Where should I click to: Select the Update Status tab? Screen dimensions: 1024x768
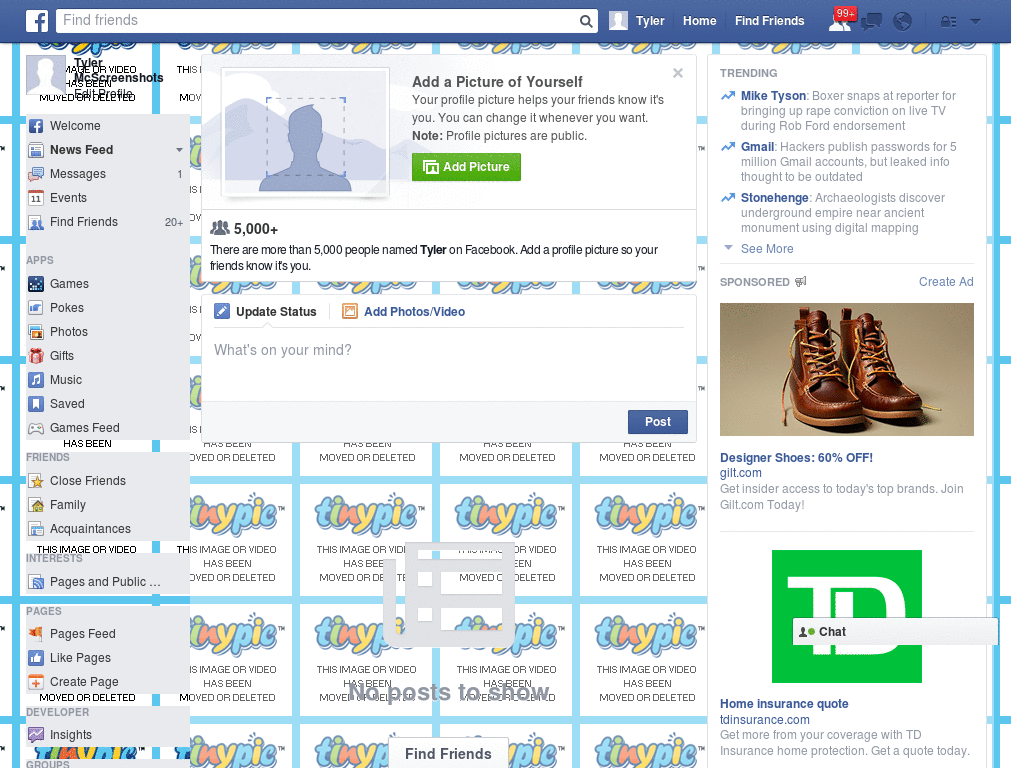click(266, 312)
